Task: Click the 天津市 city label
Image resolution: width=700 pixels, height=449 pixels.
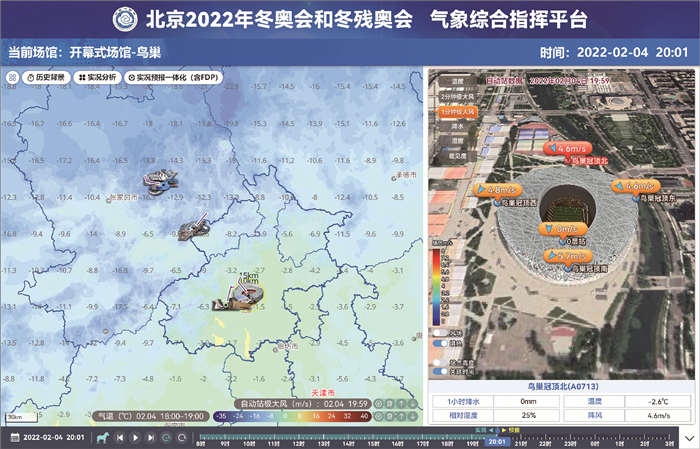Action: pyautogui.click(x=323, y=393)
